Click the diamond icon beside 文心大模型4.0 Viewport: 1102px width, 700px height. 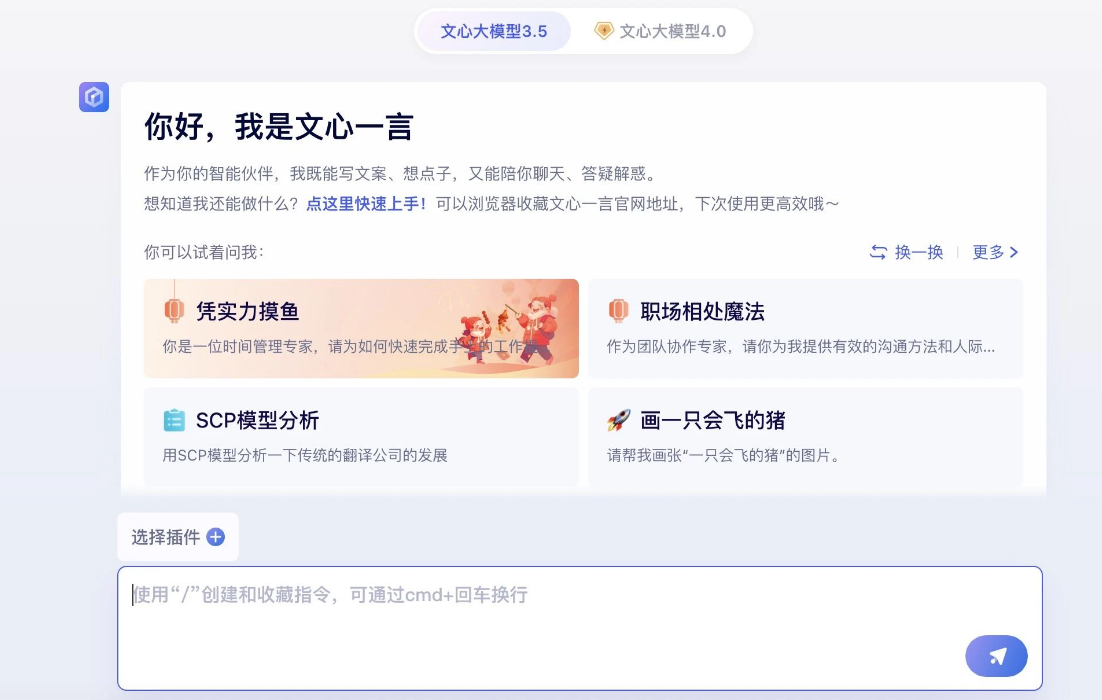(x=603, y=31)
